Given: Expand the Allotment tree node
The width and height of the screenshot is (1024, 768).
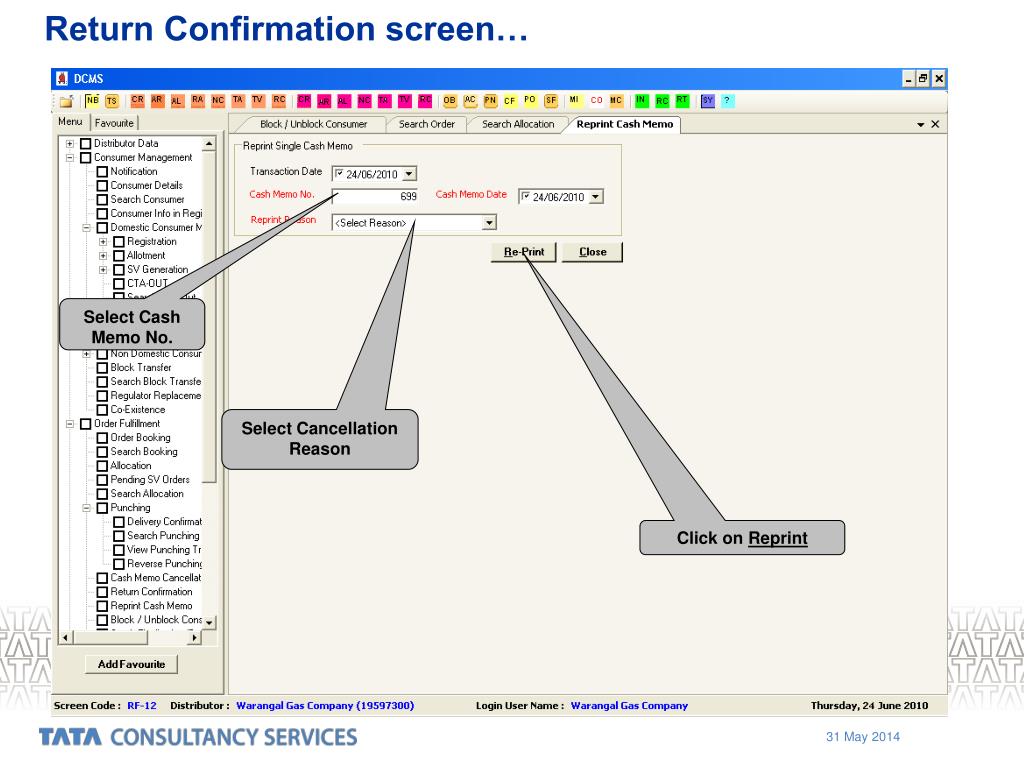Looking at the screenshot, I should click(x=103, y=255).
